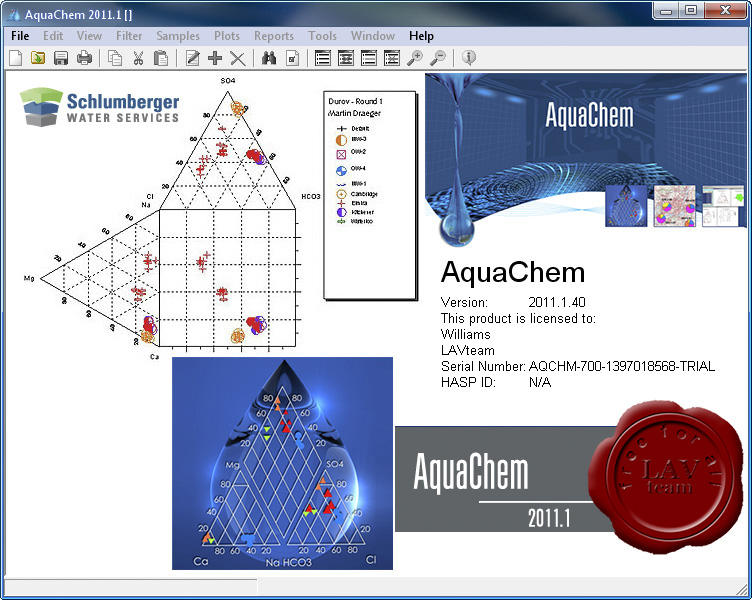Image resolution: width=752 pixels, height=600 pixels.
Task: Open the Tools menu
Action: 322,36
